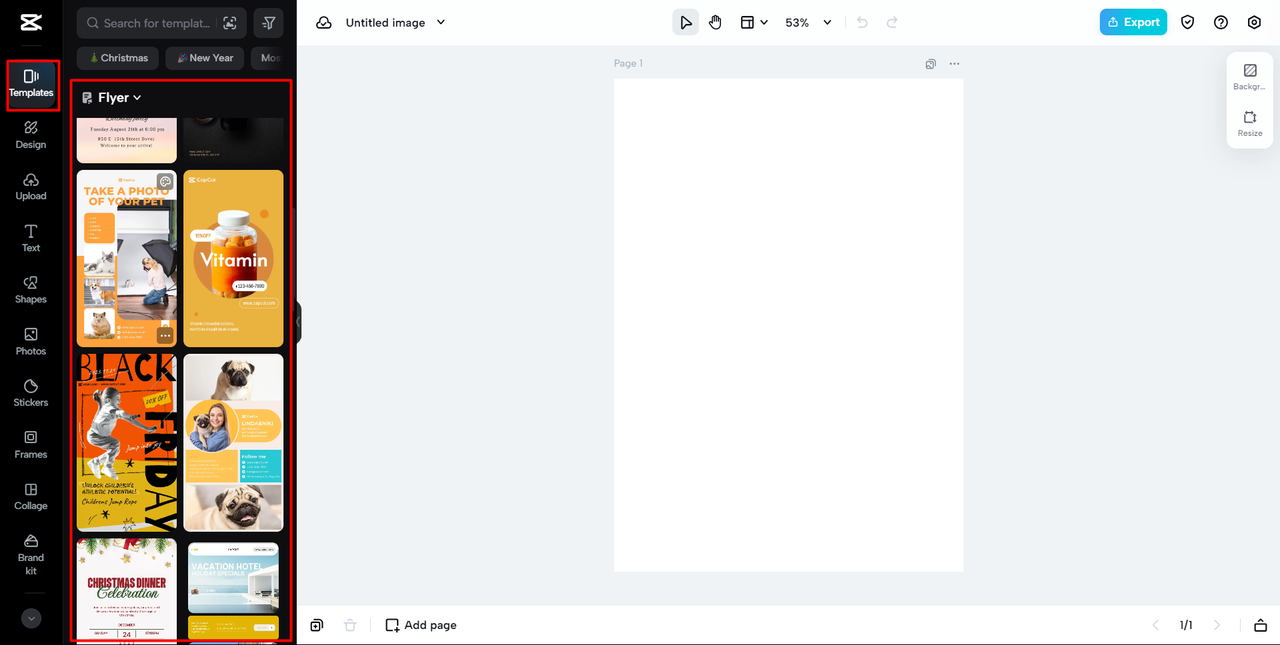The image size is (1280, 645).
Task: Open the Shapes panel
Action: pos(31,290)
